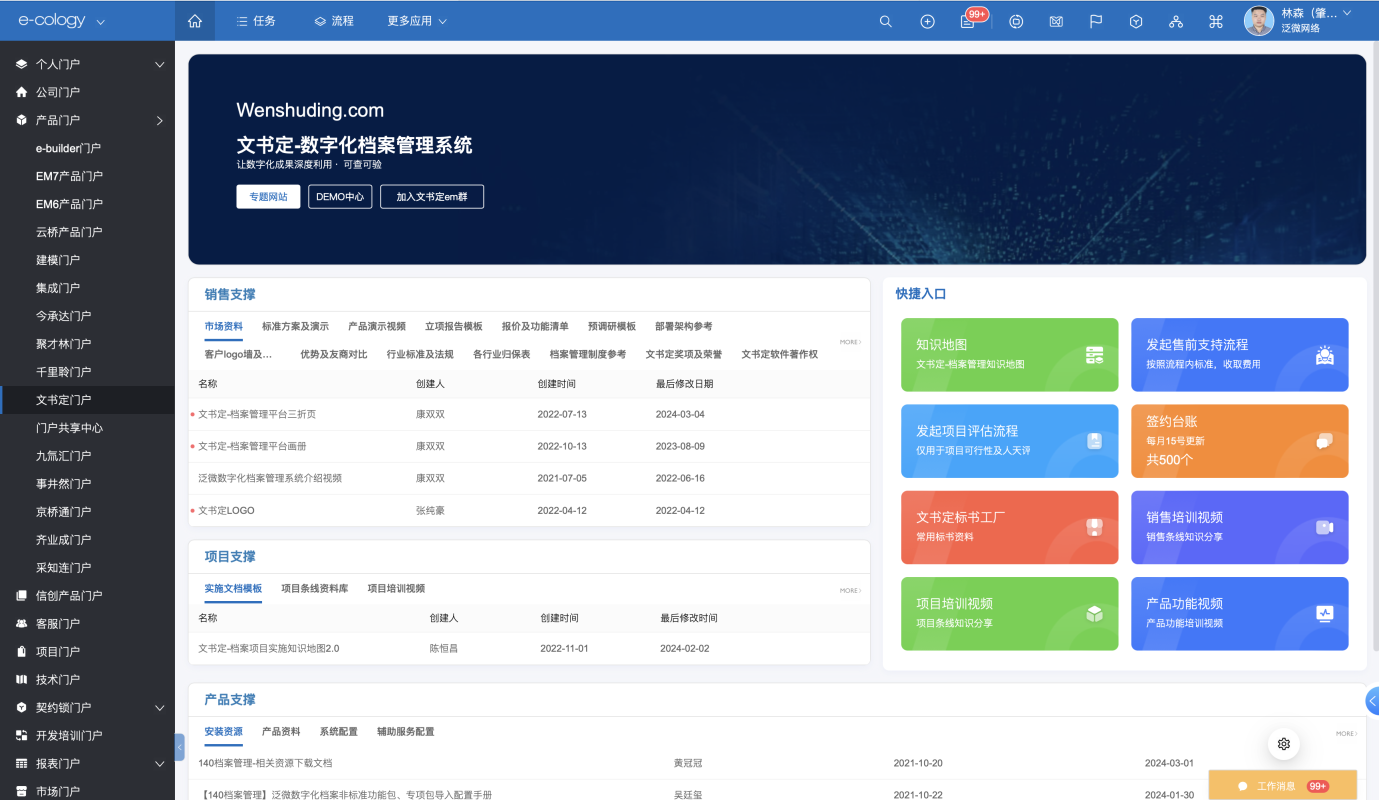Open the document icon with 99+ badge
Image resolution: width=1379 pixels, height=800 pixels.
pos(968,21)
